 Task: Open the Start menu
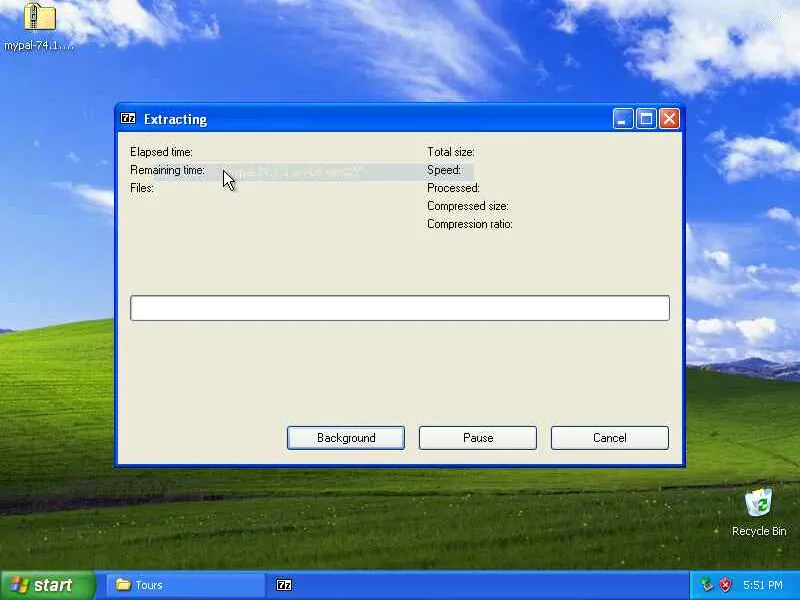pyautogui.click(x=48, y=585)
